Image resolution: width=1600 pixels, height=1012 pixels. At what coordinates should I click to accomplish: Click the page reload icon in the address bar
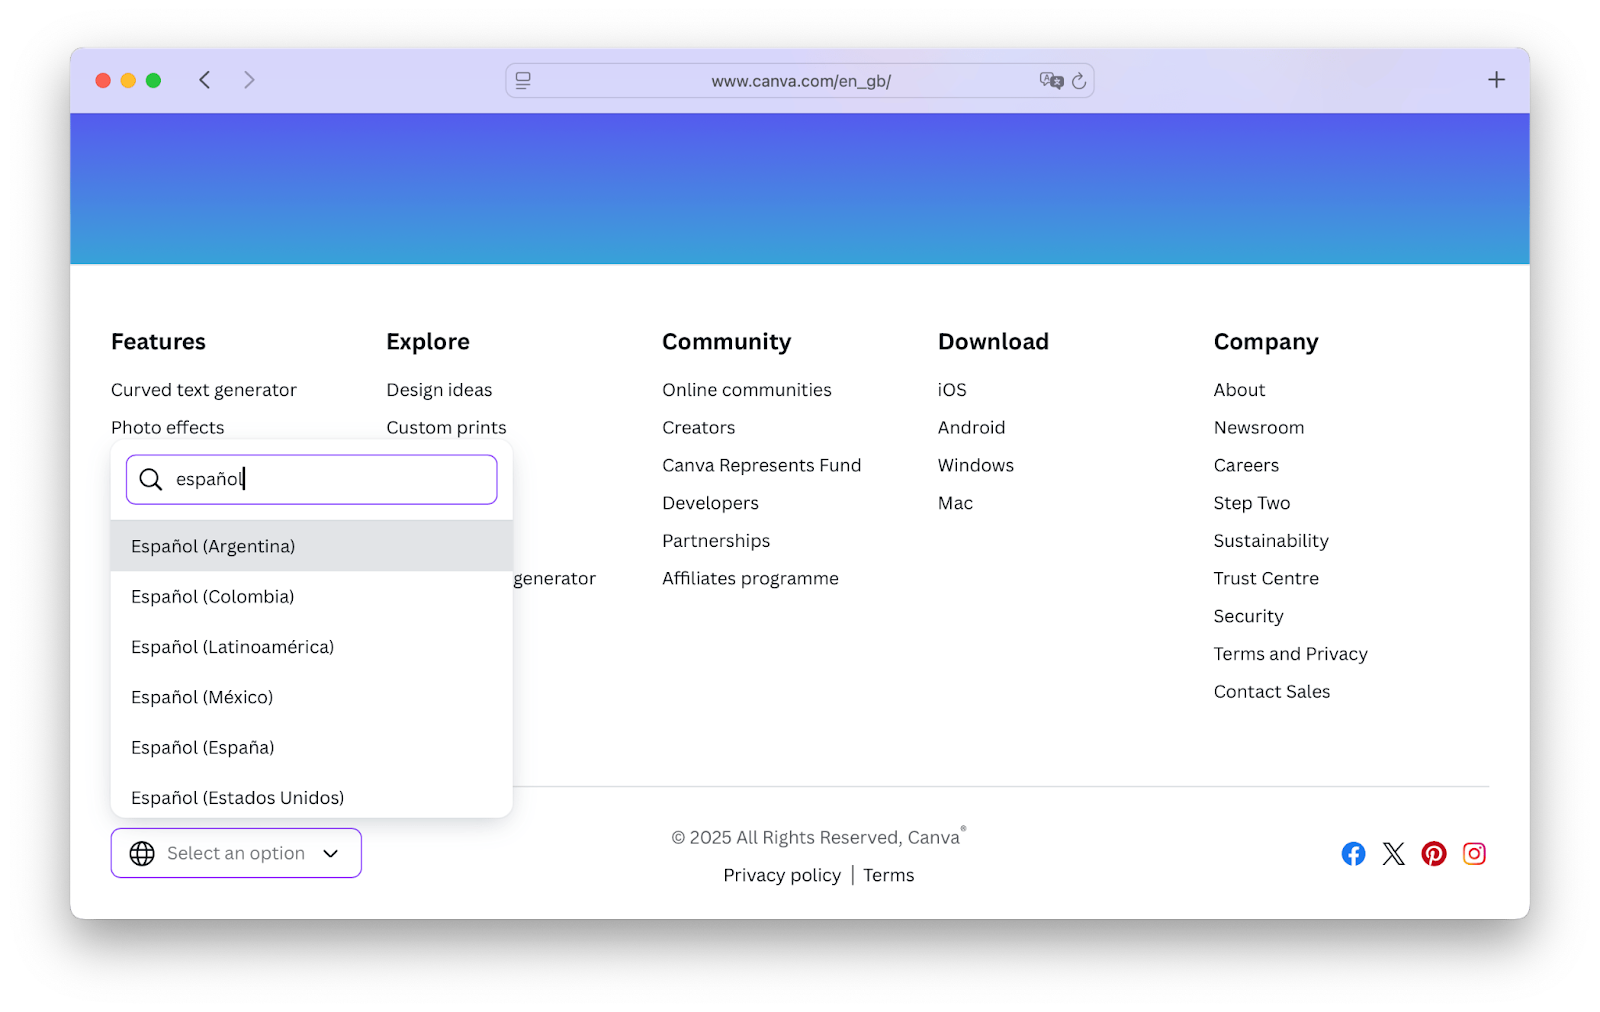[1080, 81]
